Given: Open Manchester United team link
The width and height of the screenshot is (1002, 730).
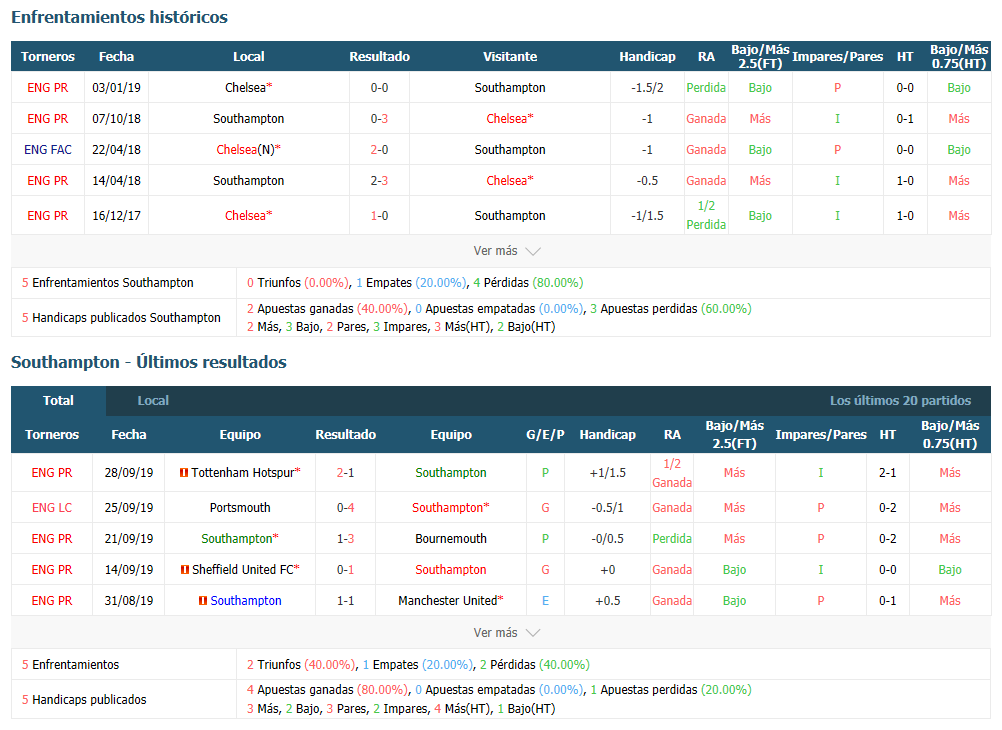Looking at the screenshot, I should coord(447,601).
